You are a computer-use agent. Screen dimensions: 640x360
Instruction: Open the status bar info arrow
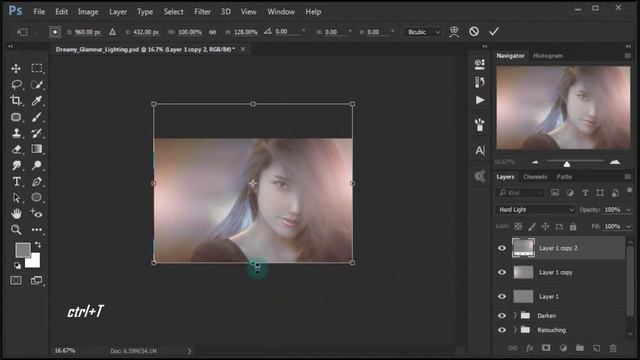coord(189,351)
